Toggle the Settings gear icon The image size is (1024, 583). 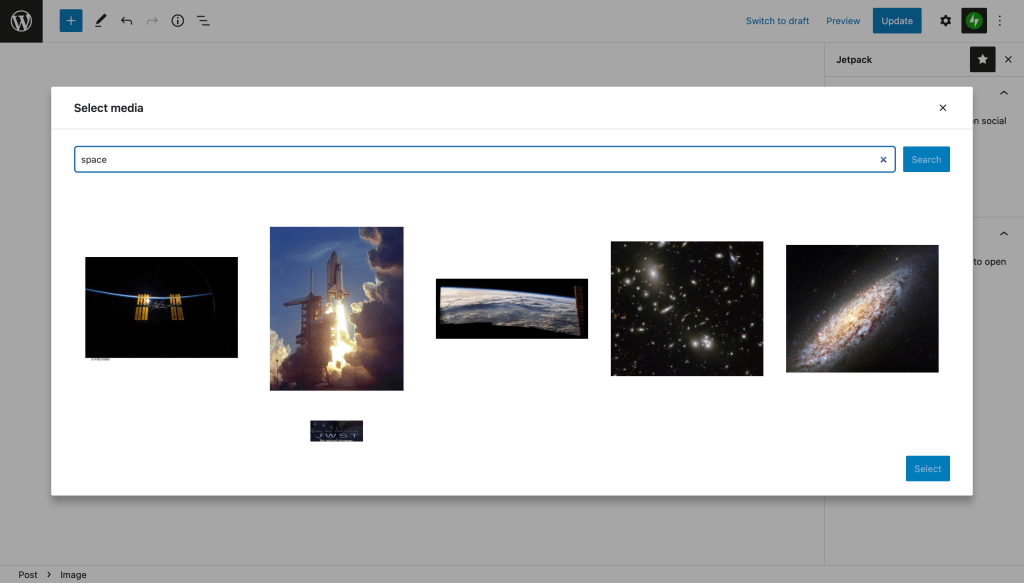pos(945,21)
